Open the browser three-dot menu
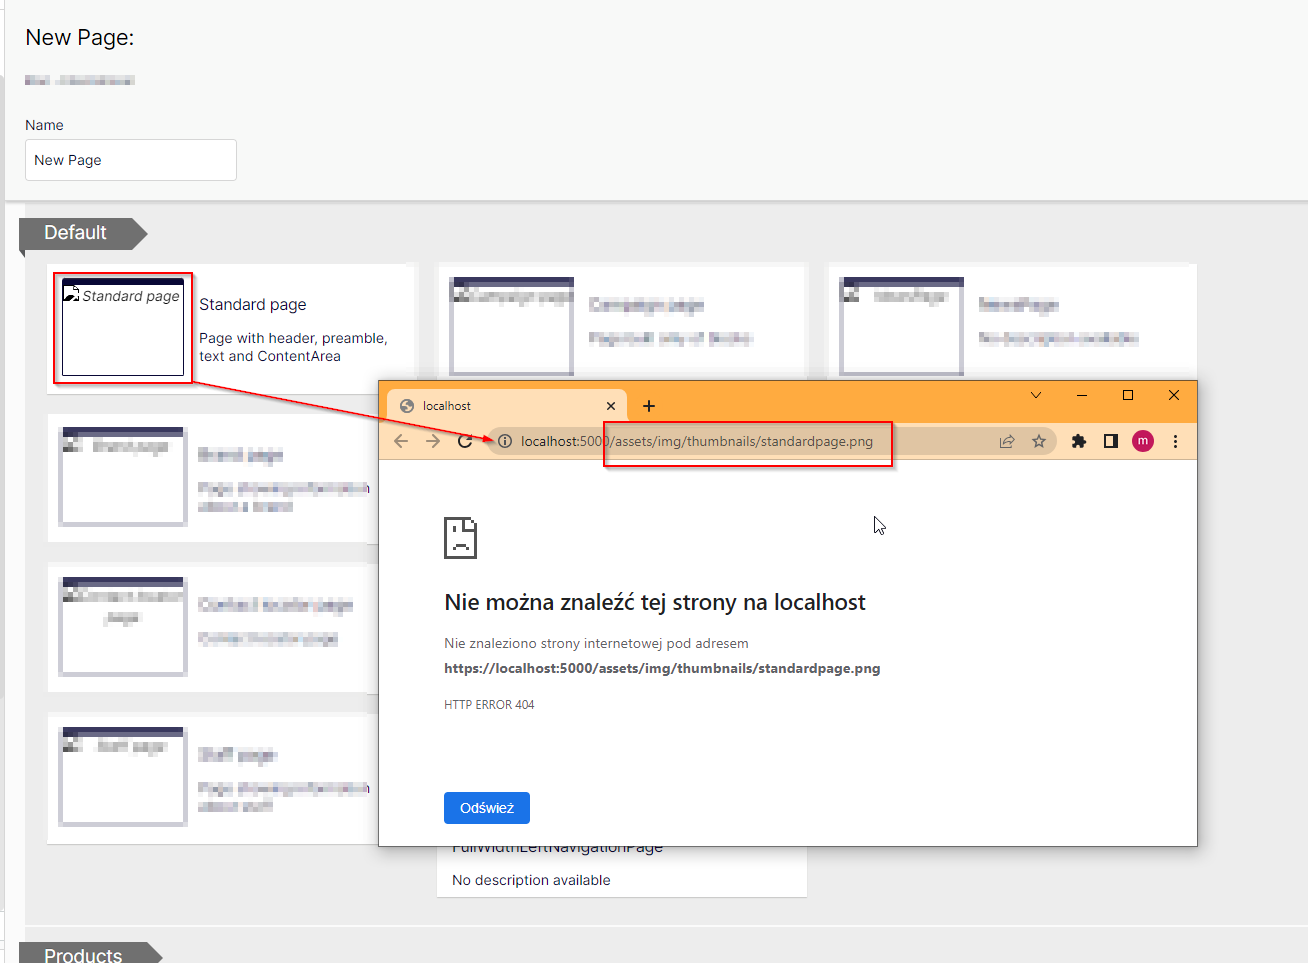Screen dimensions: 1308x963 [x=1175, y=441]
